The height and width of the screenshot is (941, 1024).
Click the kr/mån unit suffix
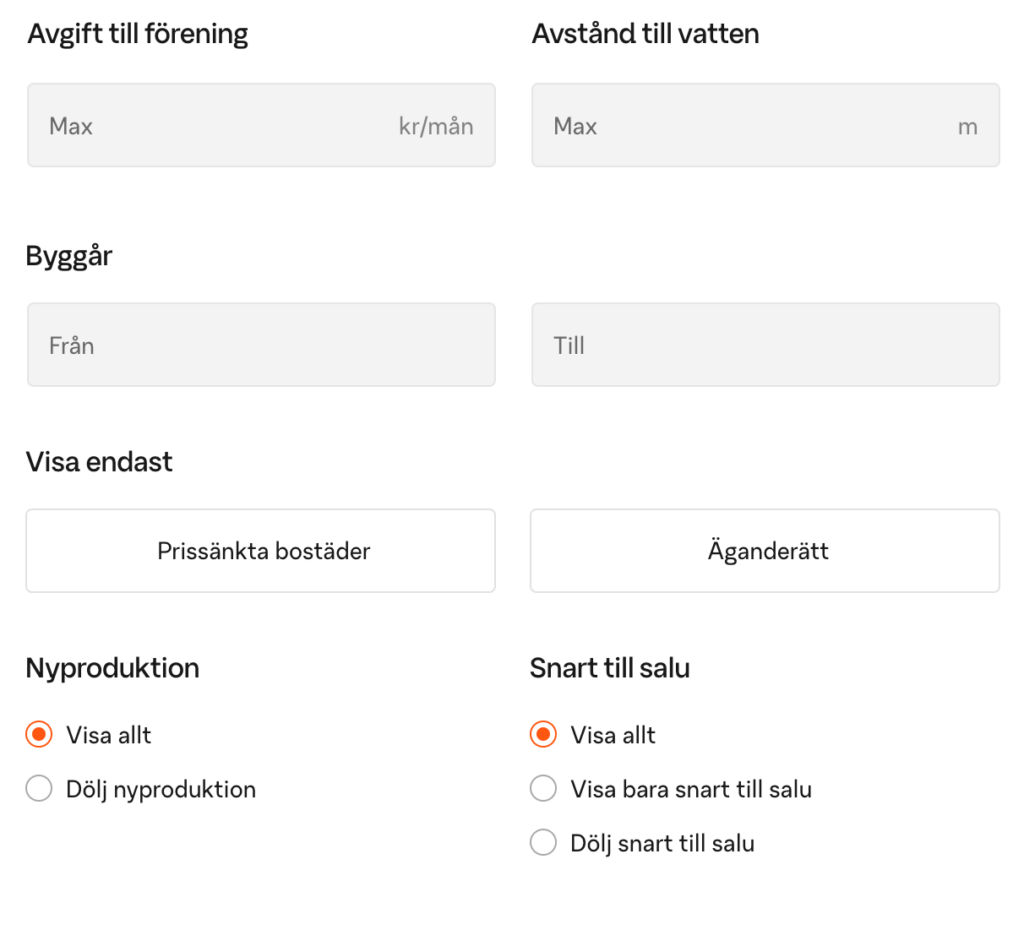point(436,126)
